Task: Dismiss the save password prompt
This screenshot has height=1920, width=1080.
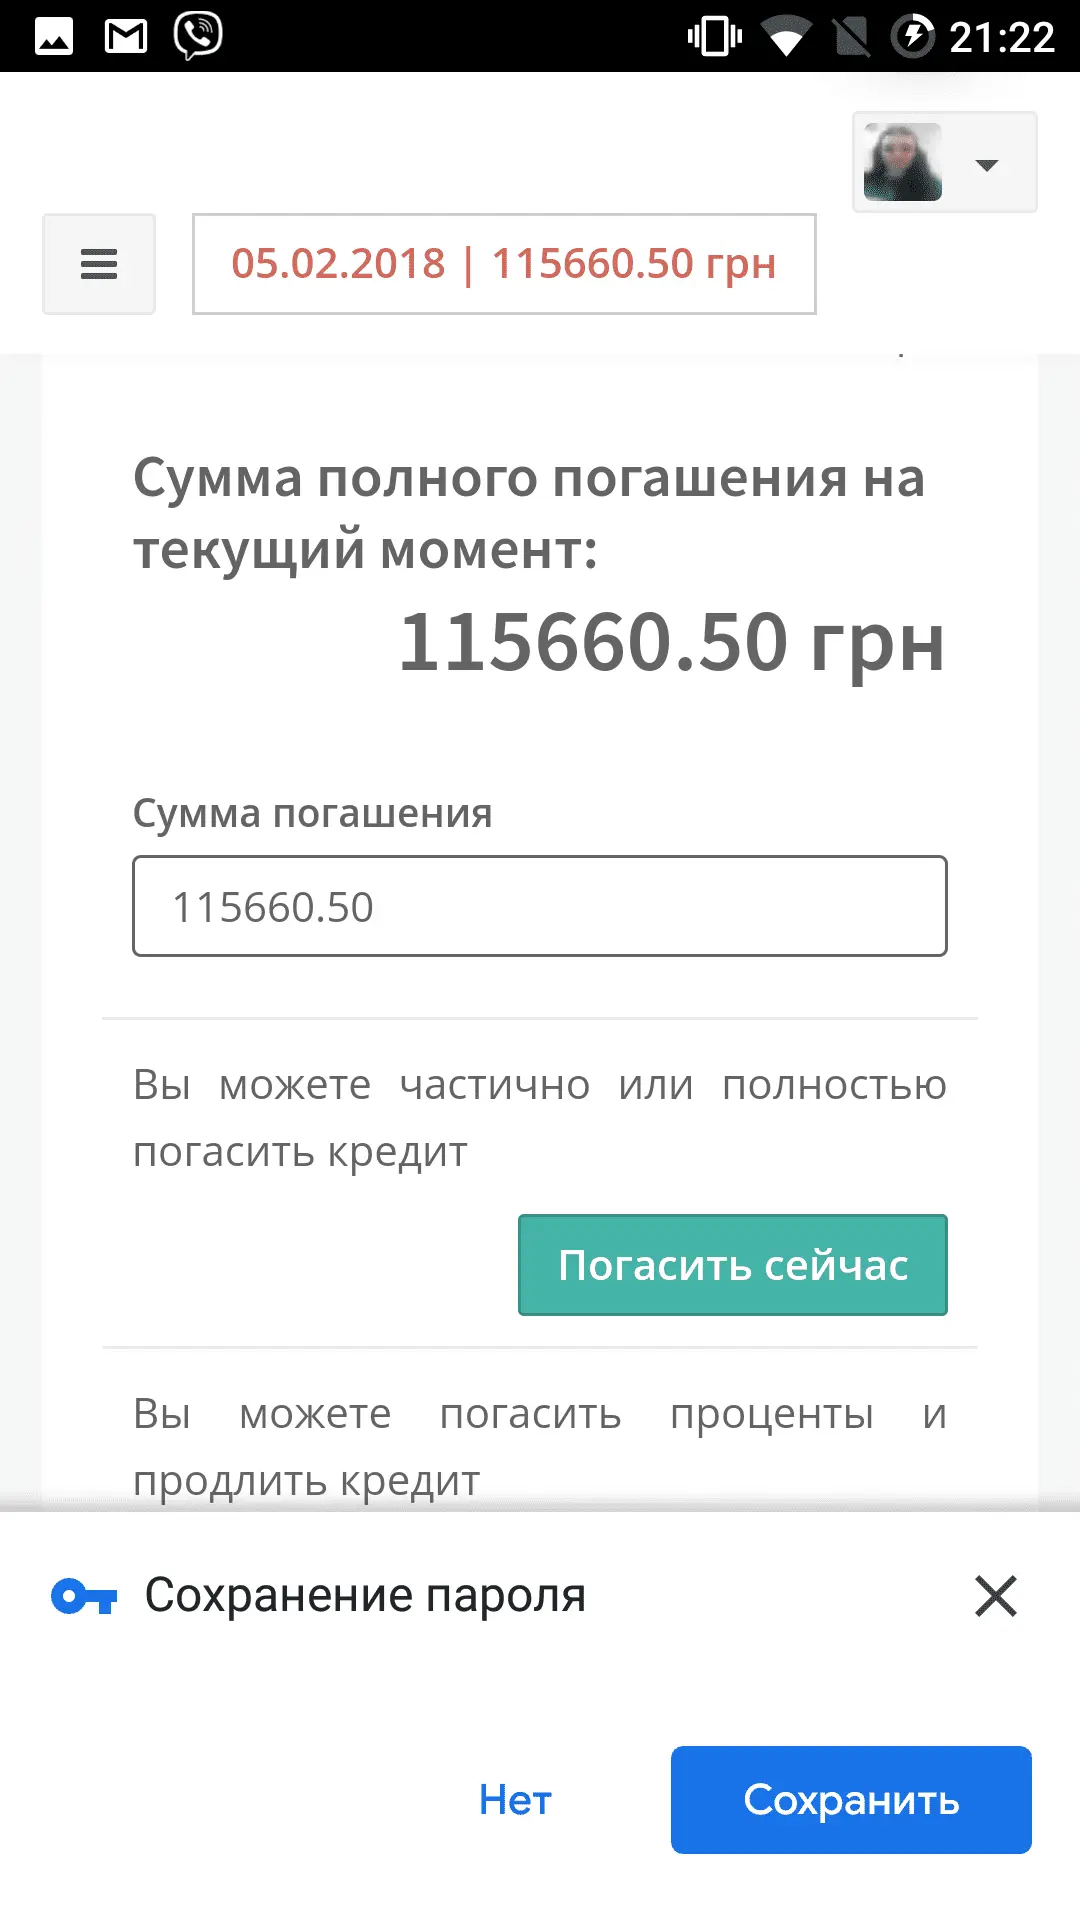Action: pyautogui.click(x=995, y=1596)
